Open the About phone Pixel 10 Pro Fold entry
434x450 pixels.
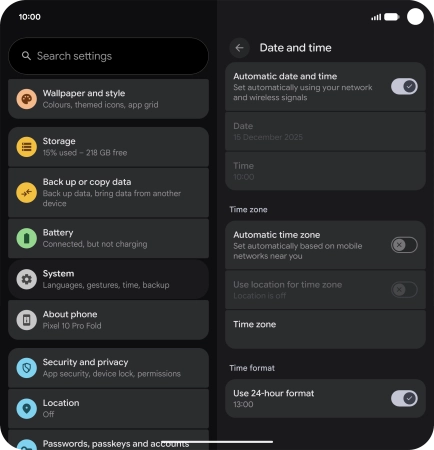click(109, 320)
